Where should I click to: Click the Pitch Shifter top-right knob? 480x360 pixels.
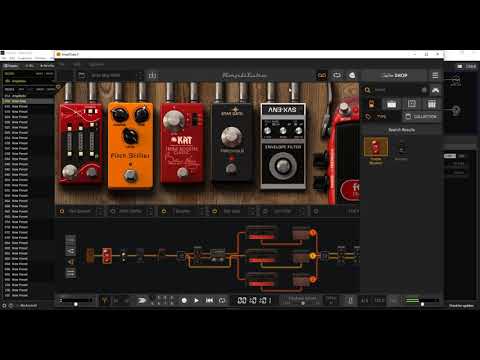(142, 115)
